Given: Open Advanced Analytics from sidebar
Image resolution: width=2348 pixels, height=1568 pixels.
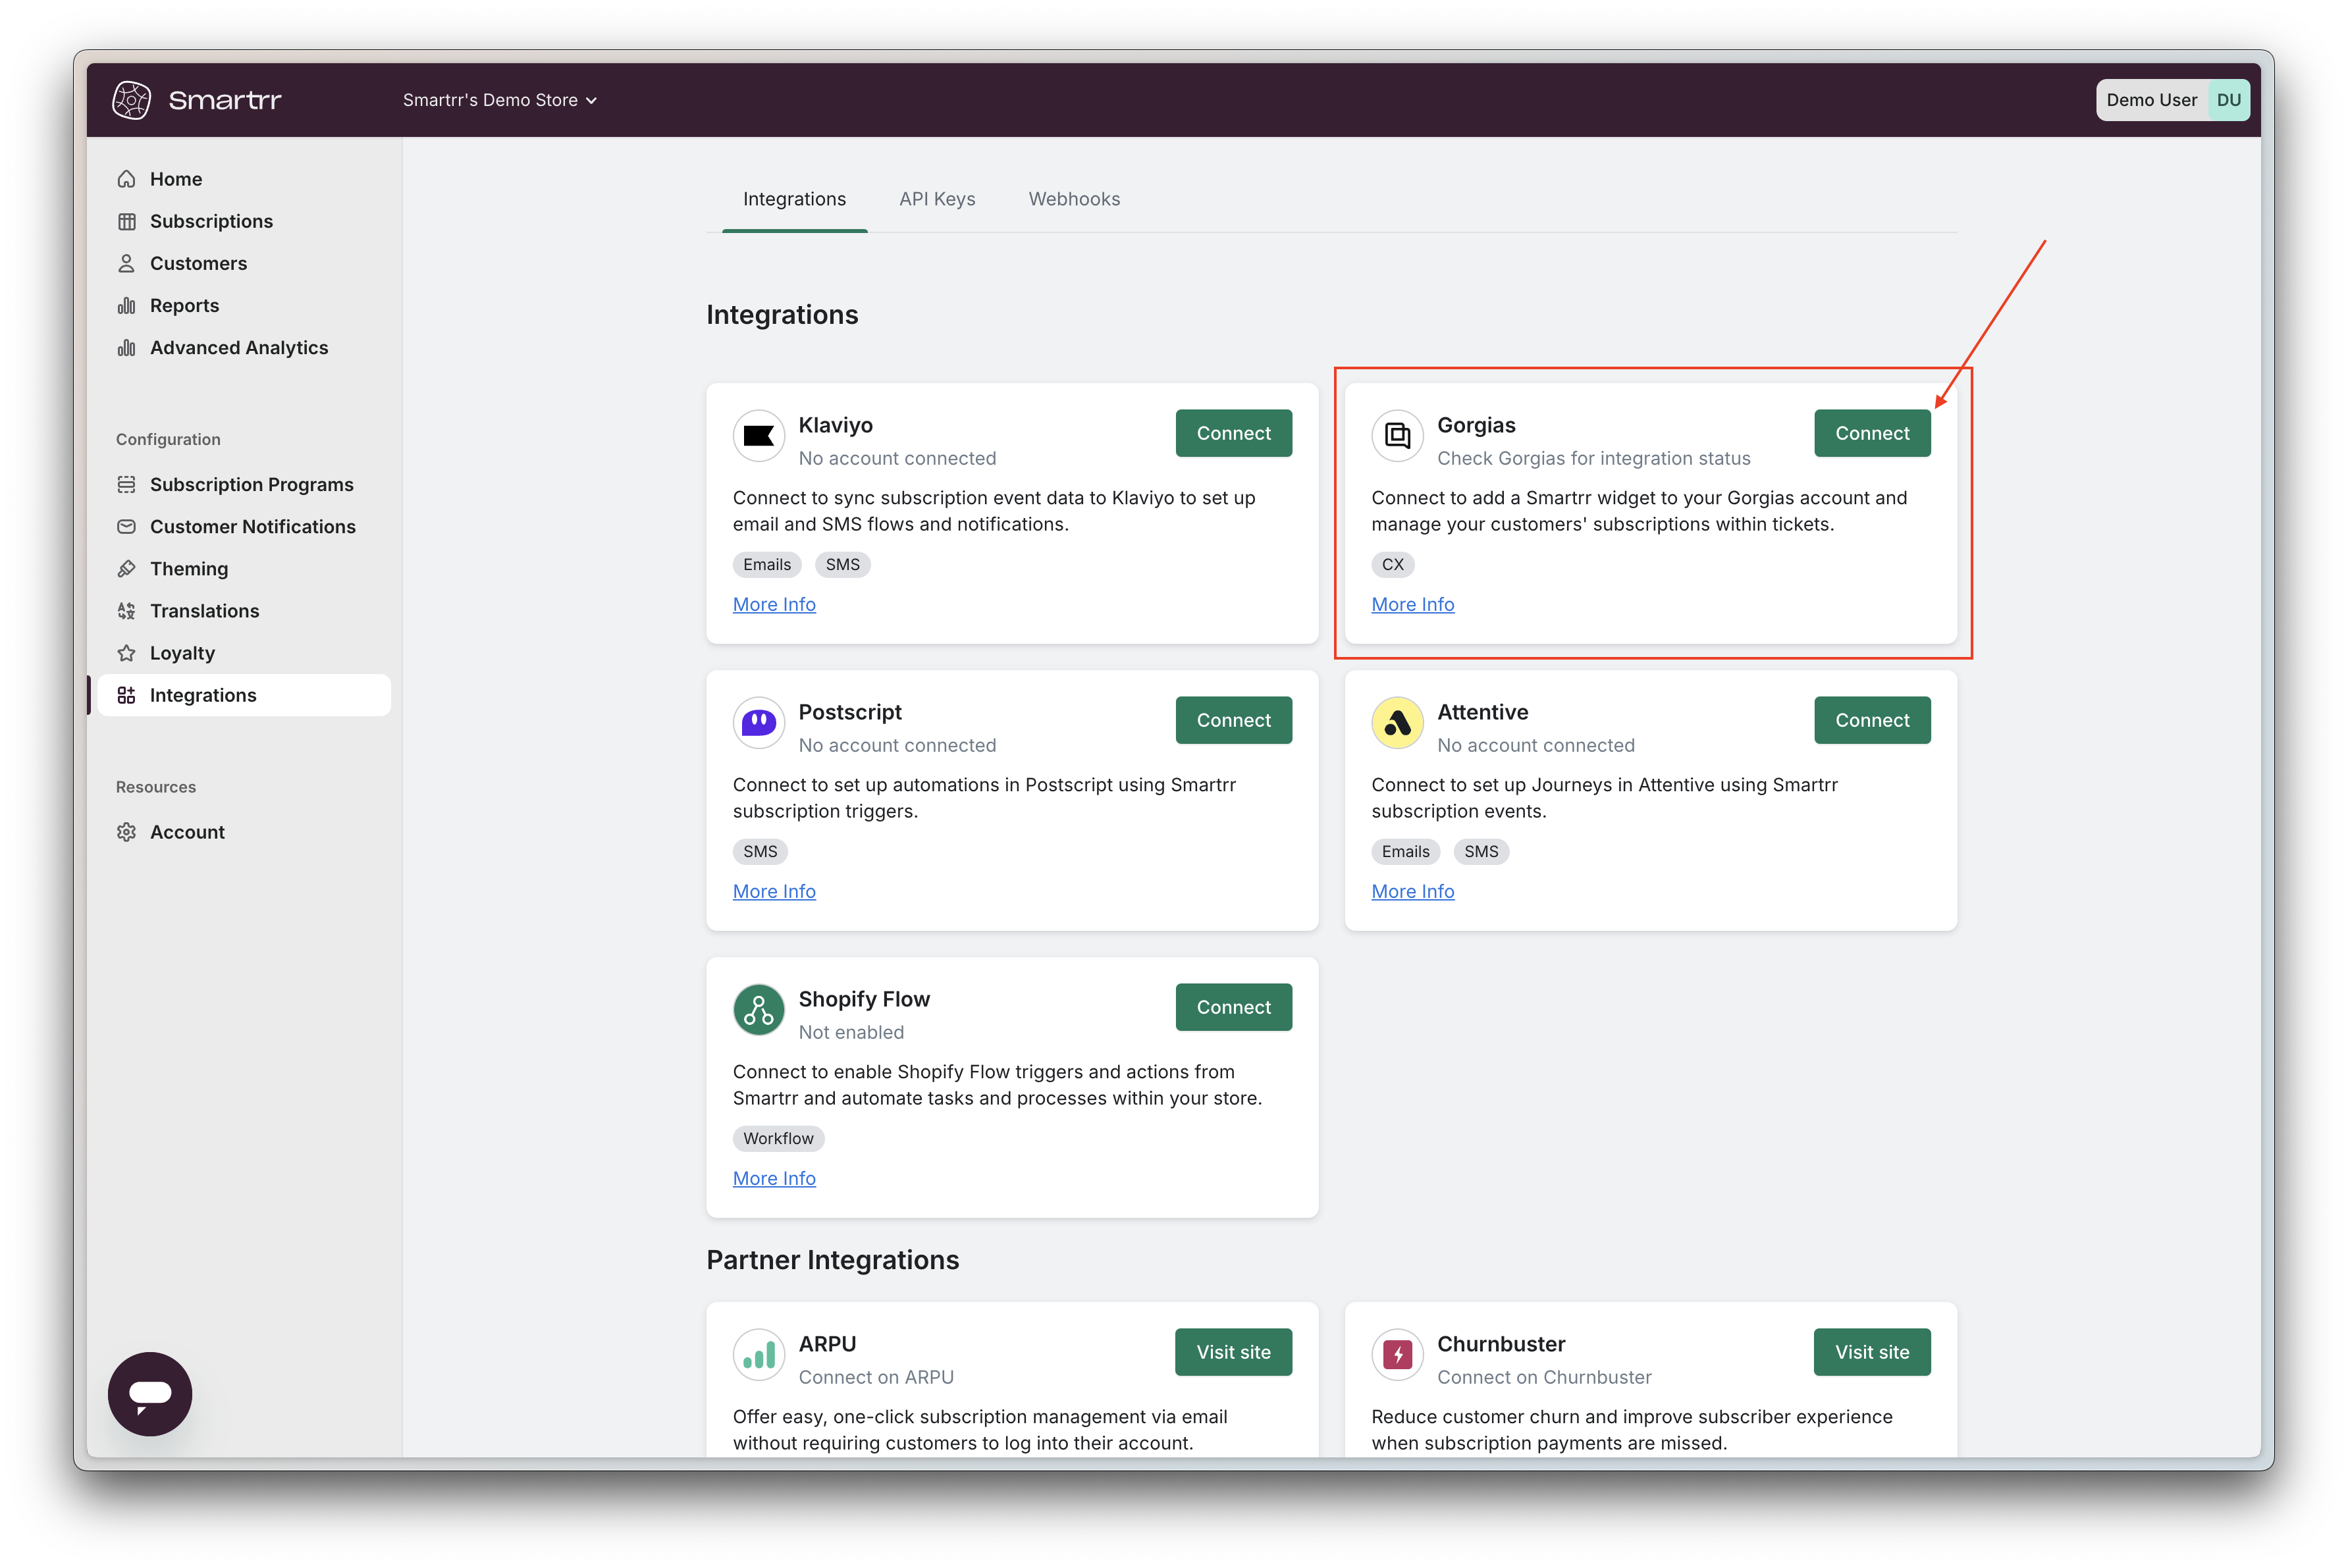Looking at the screenshot, I should [238, 347].
